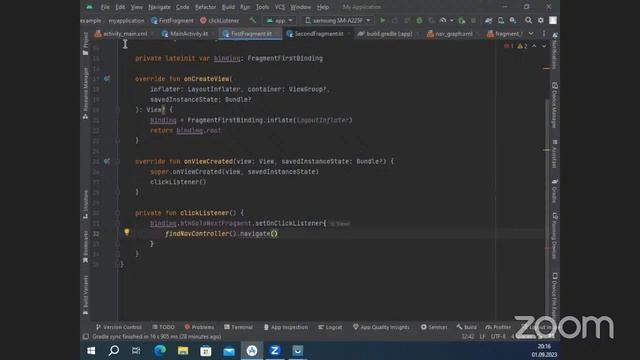
Task: Open the Gradle right sidebar panel
Action: pyautogui.click(x=554, y=191)
